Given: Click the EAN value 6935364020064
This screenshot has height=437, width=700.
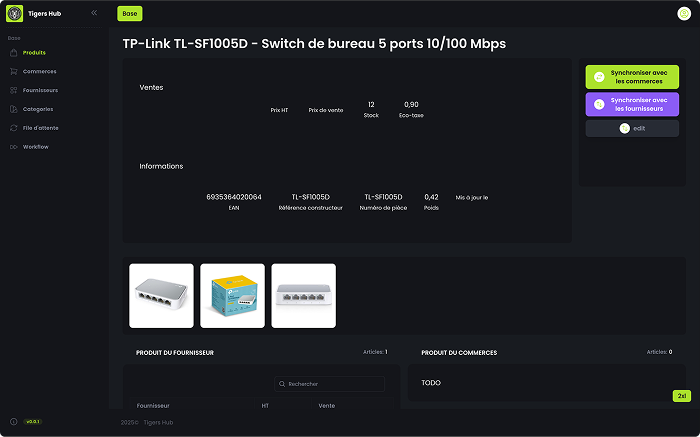Looking at the screenshot, I should point(234,197).
